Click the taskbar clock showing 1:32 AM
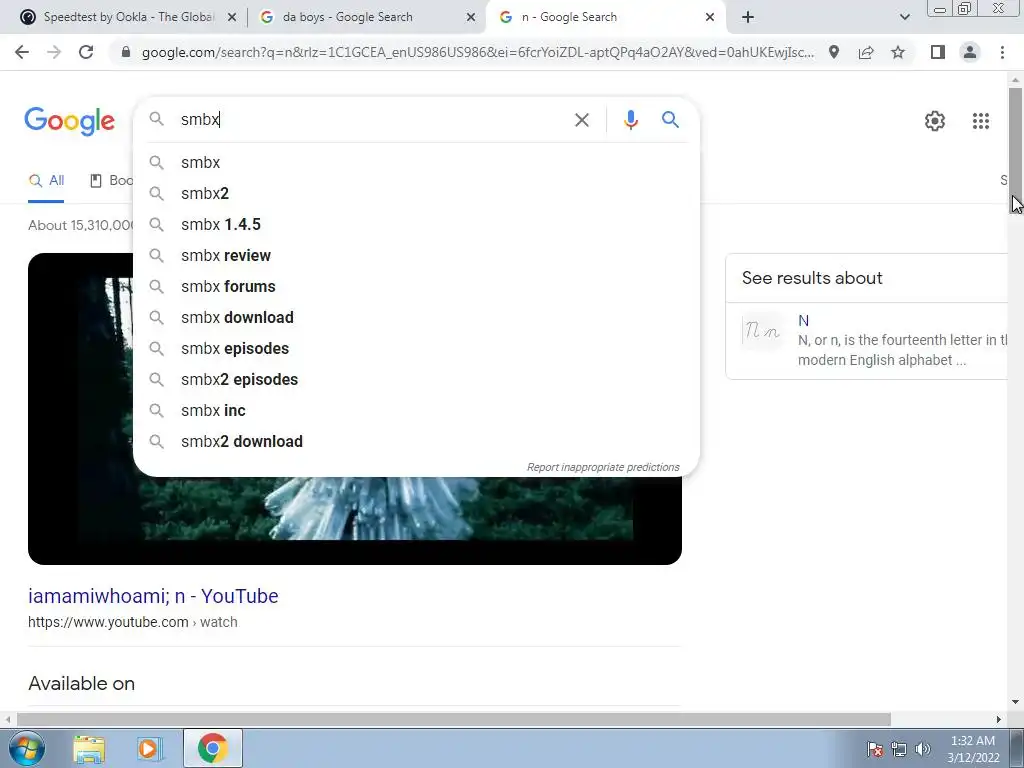Viewport: 1024px width, 768px height. click(973, 749)
